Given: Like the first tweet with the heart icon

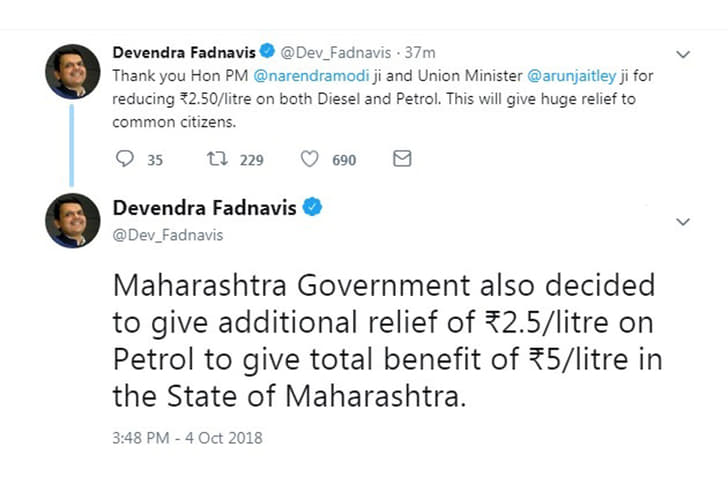Looking at the screenshot, I should point(310,159).
